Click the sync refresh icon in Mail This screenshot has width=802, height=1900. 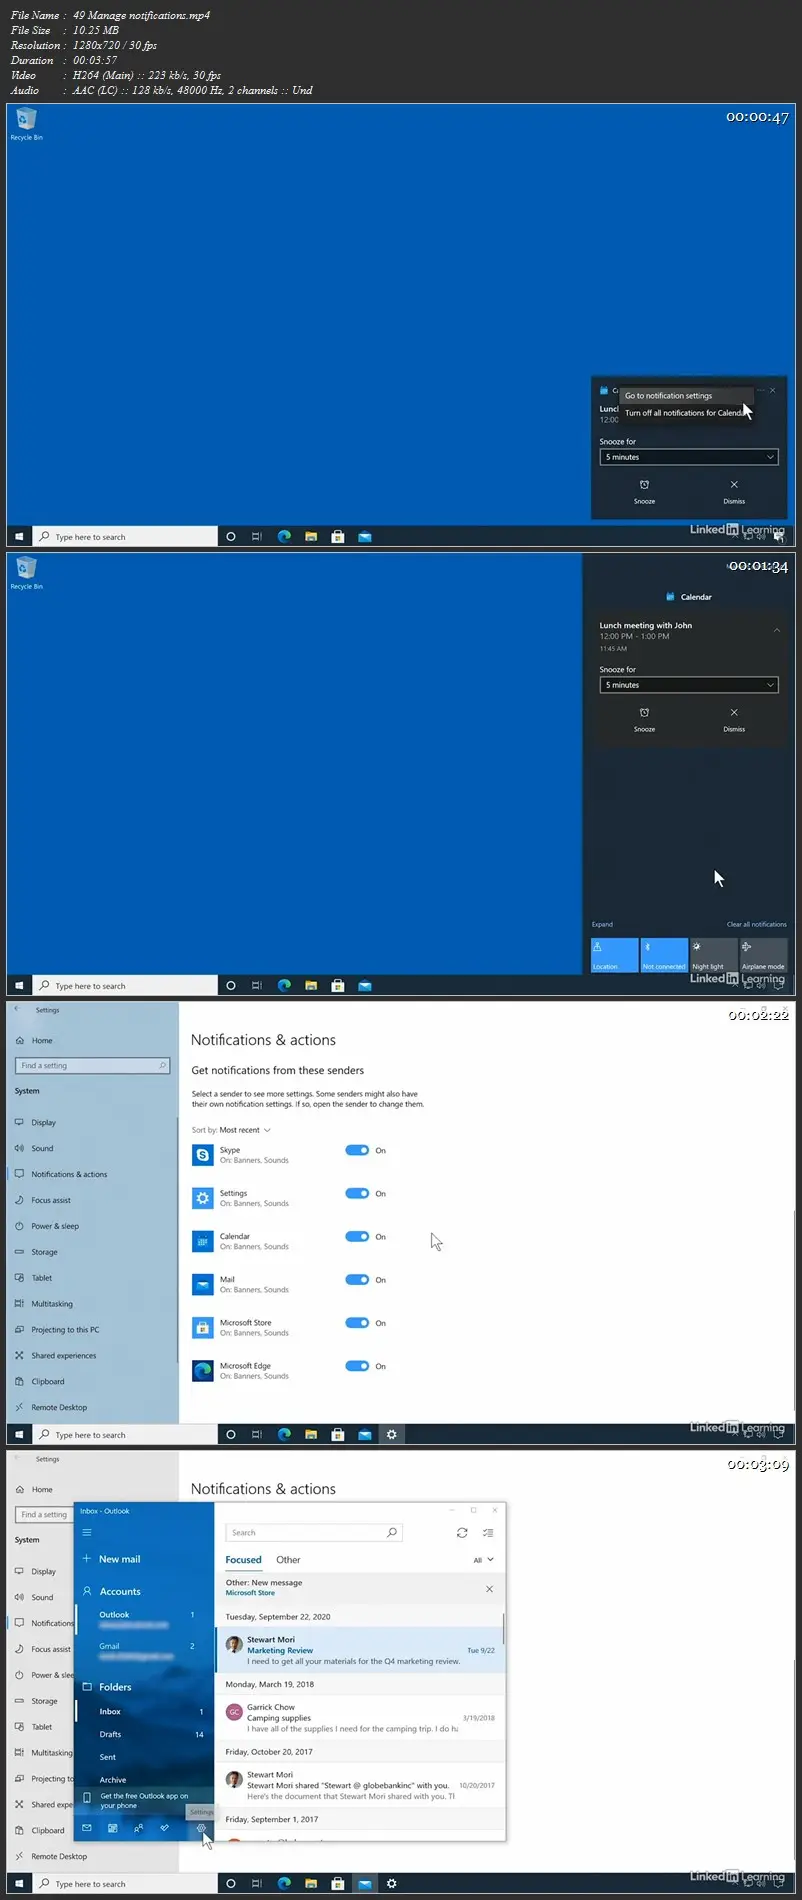tap(462, 1532)
